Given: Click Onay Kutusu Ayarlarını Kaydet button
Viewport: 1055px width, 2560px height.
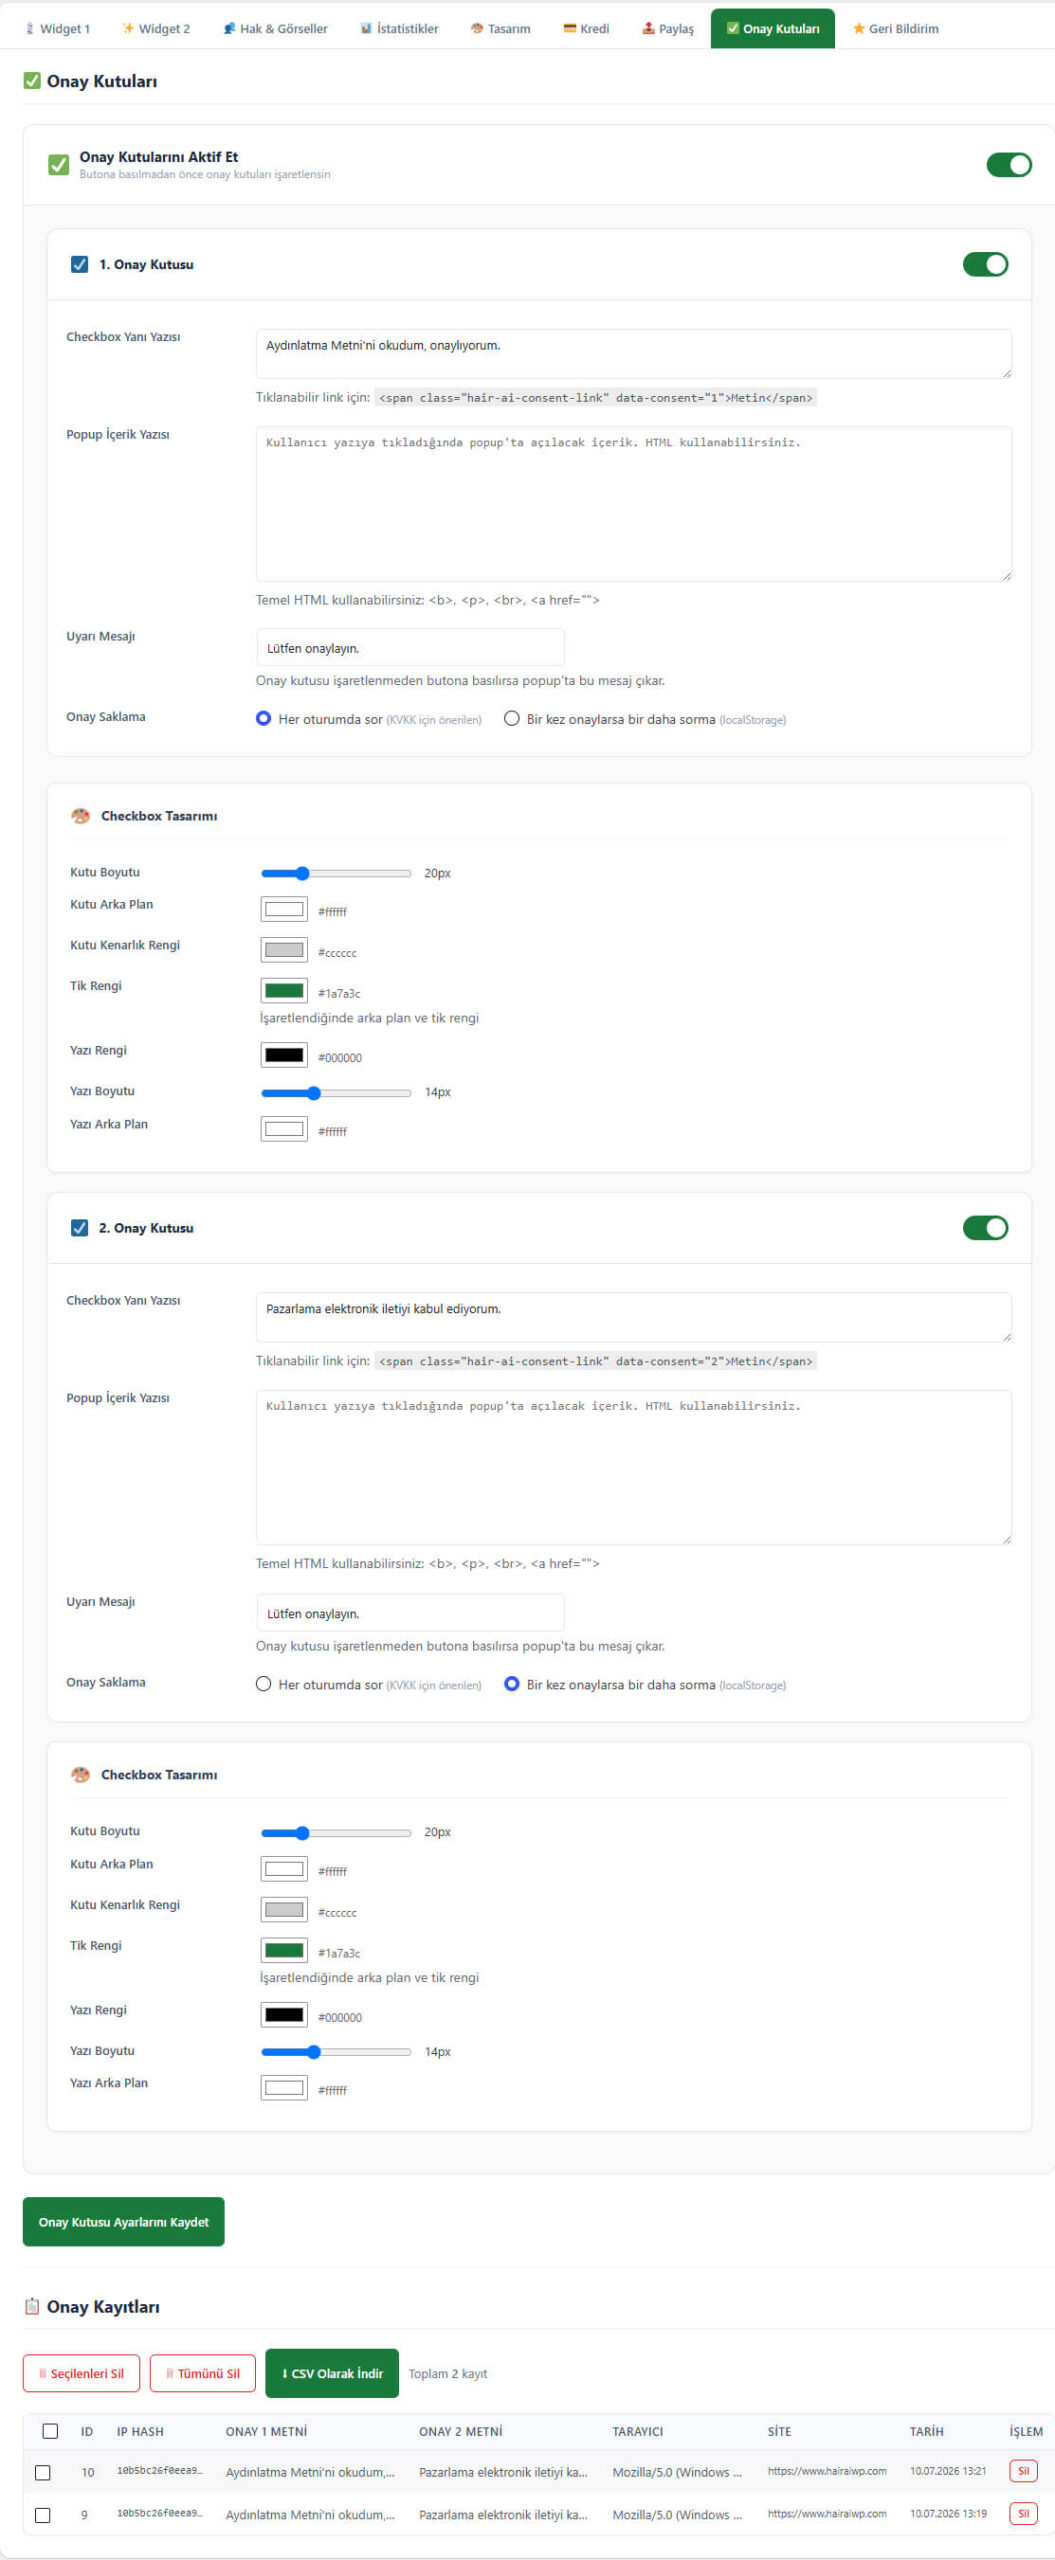Looking at the screenshot, I should (123, 2222).
